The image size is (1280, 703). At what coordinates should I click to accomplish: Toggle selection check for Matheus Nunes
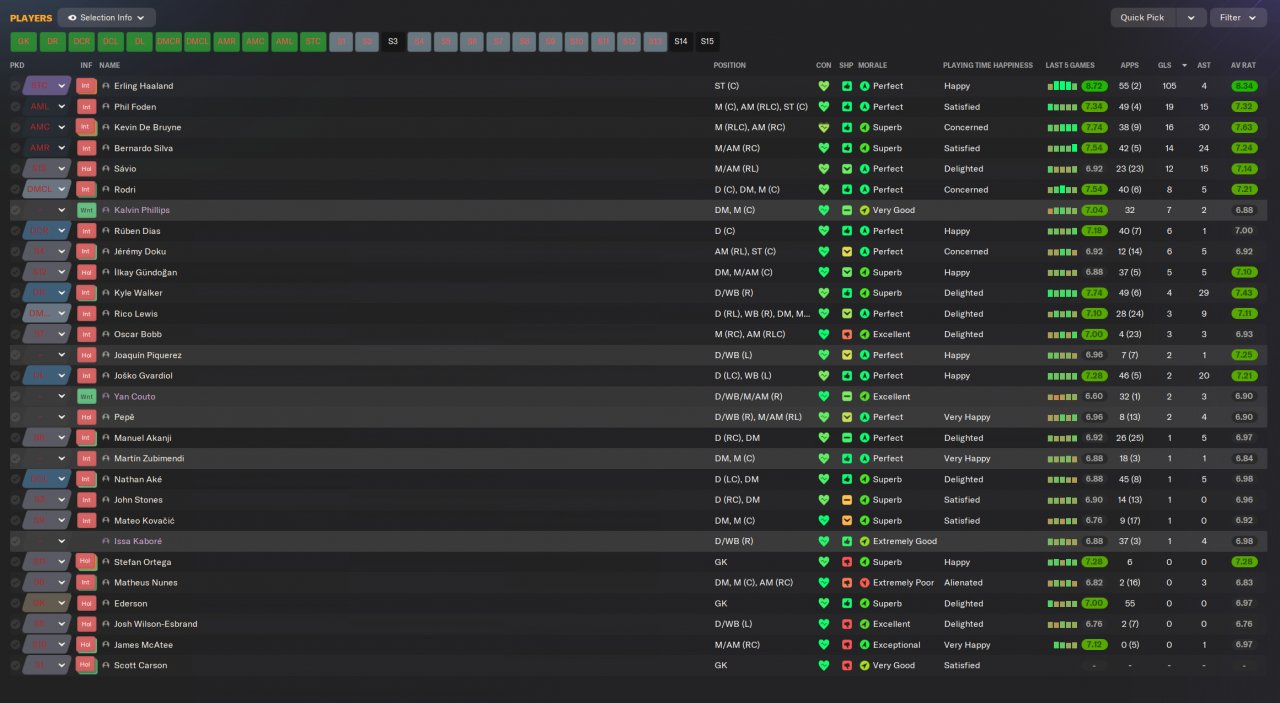(15, 582)
